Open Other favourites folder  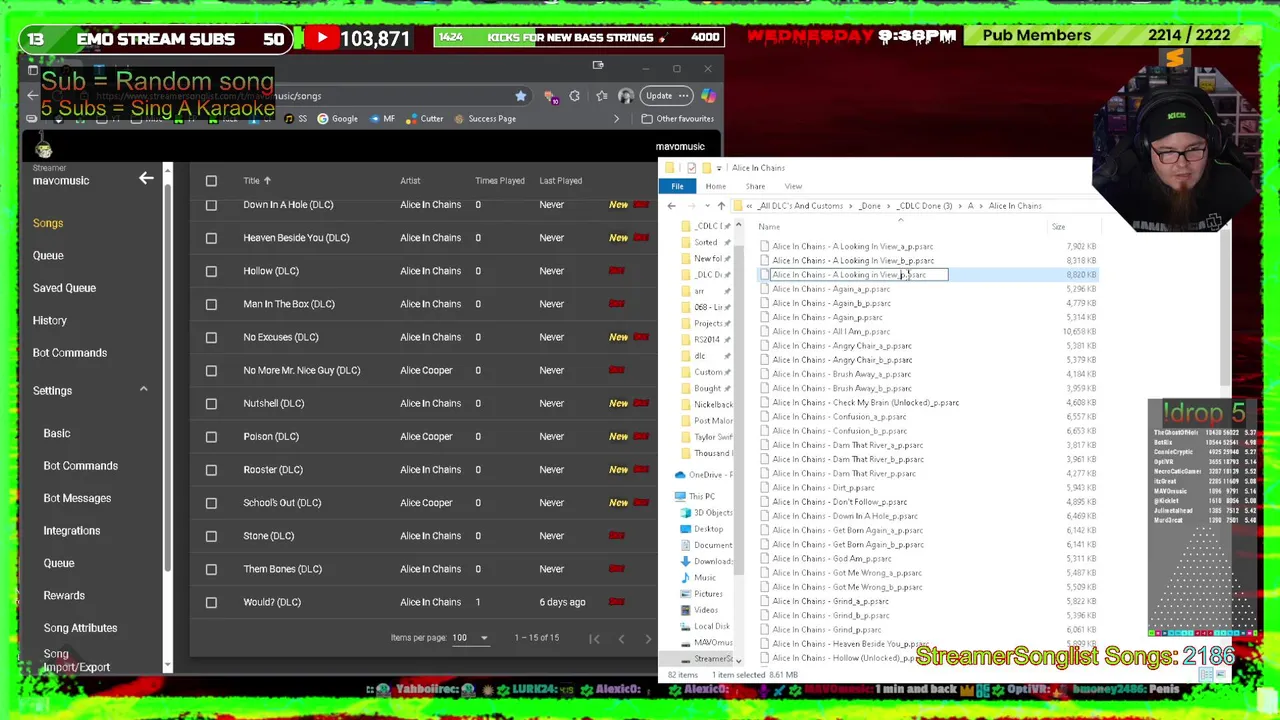tap(677, 118)
